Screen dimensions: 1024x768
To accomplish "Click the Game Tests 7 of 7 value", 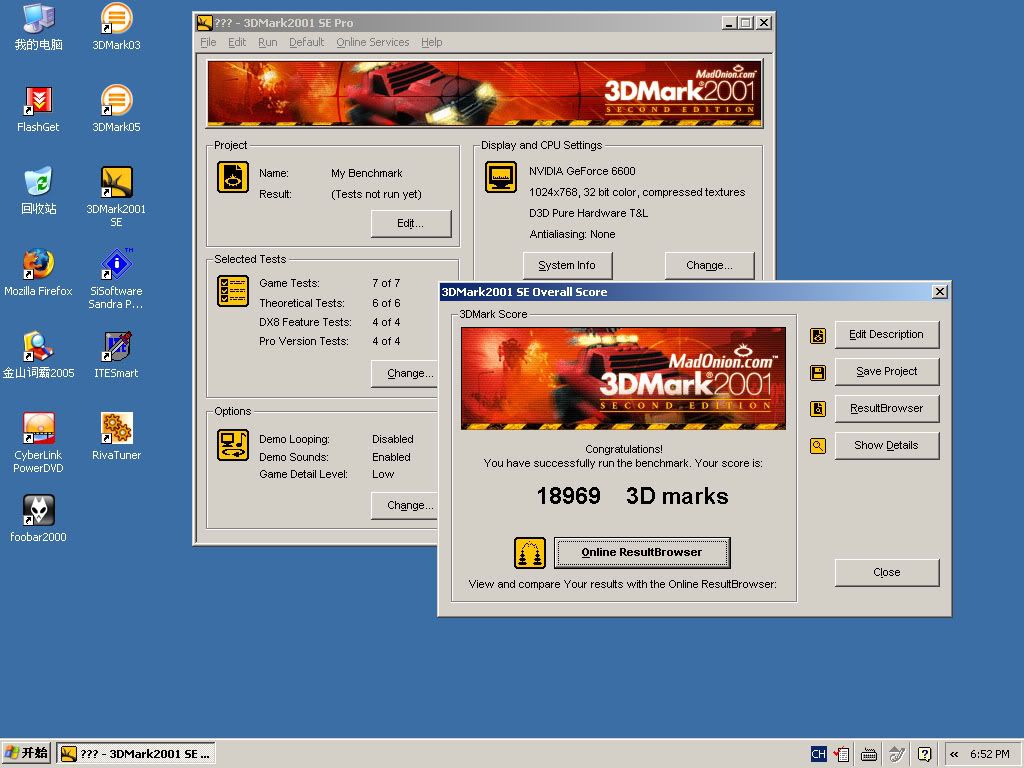I will click(x=386, y=283).
